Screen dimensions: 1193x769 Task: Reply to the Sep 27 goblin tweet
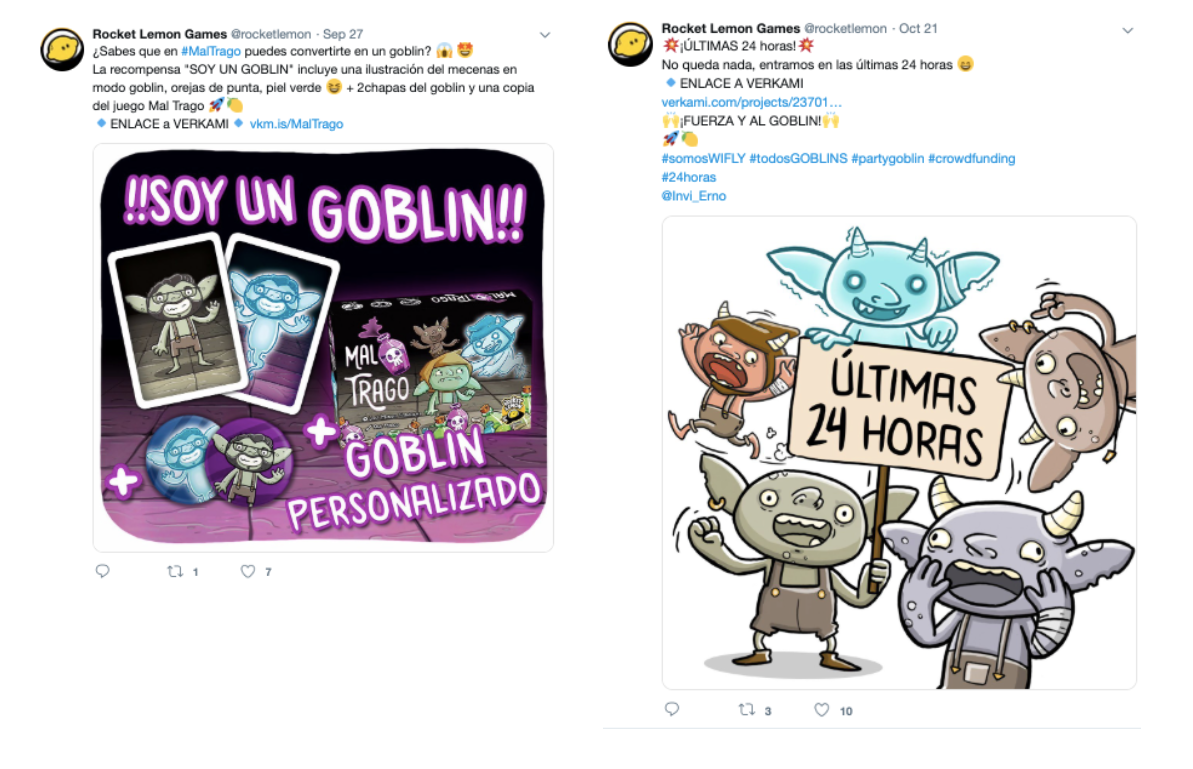103,571
